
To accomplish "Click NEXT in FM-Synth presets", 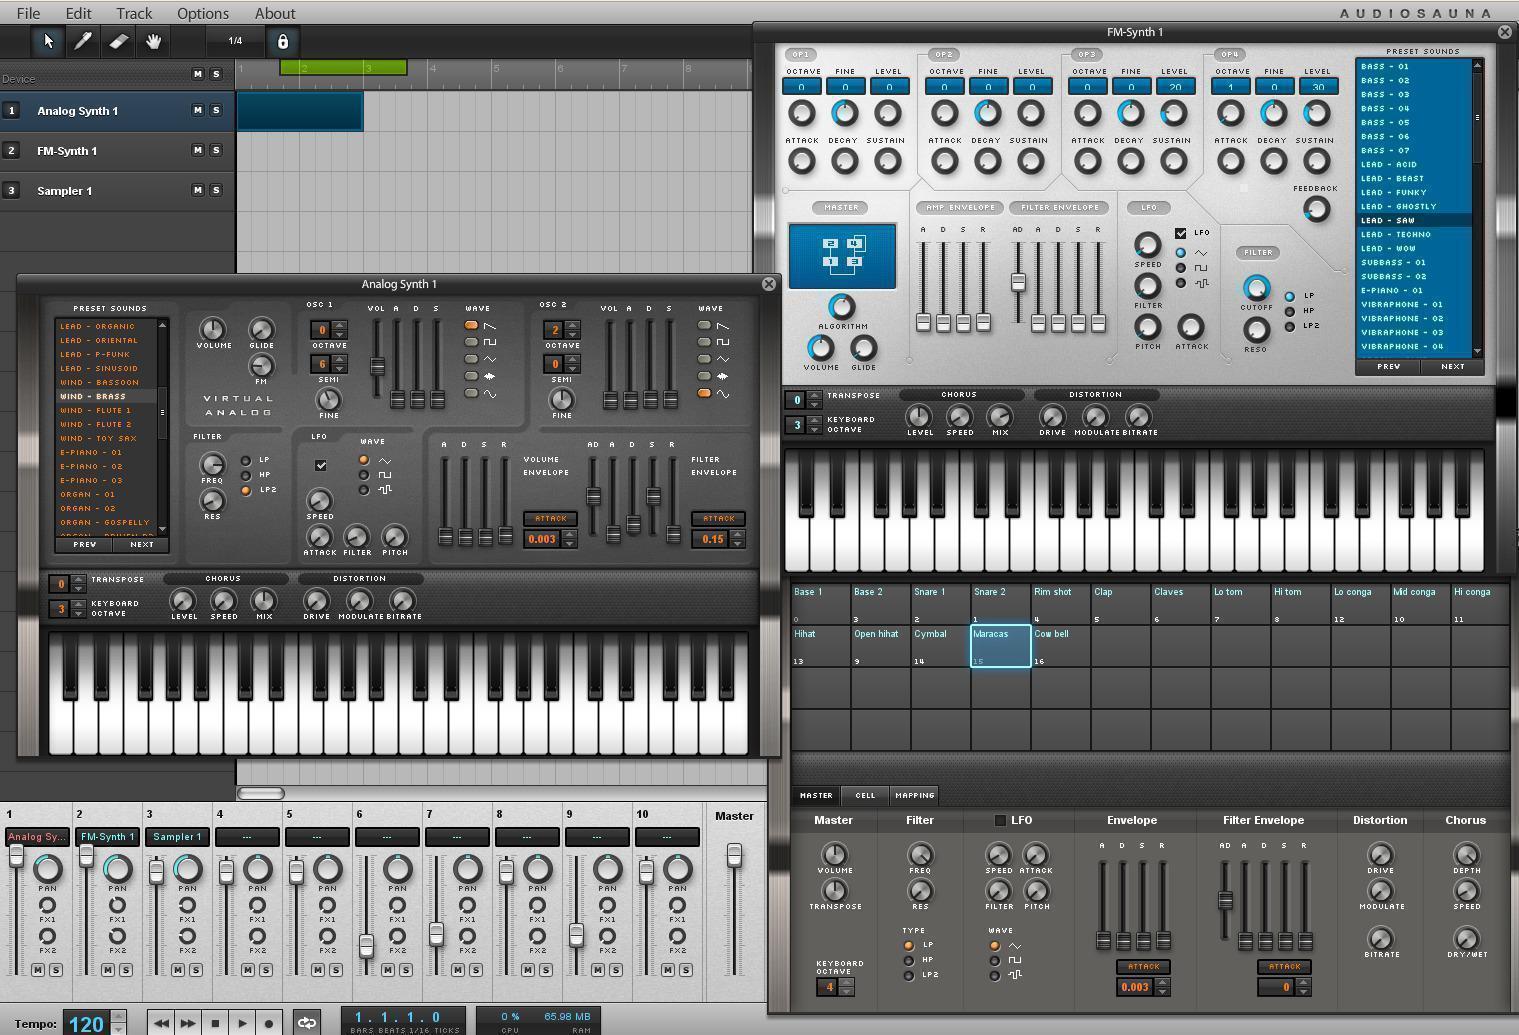I will click(1452, 366).
